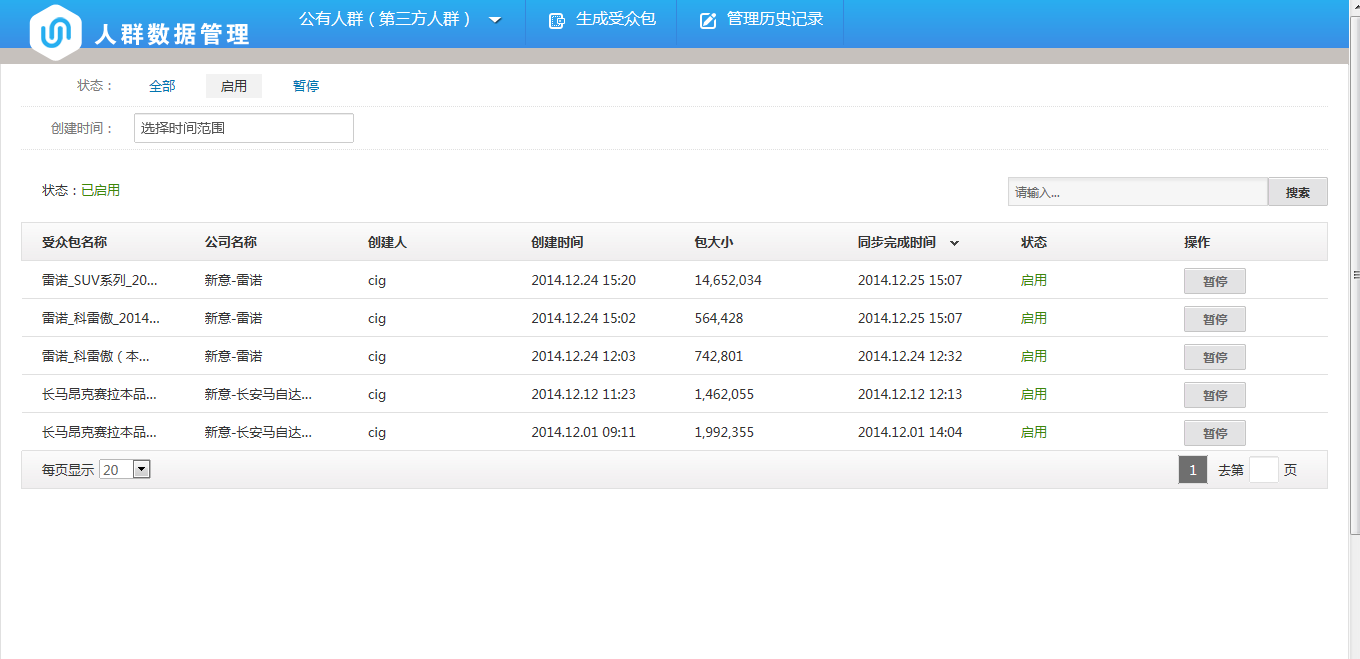Image resolution: width=1360 pixels, height=659 pixels.
Task: Focus the 请输入 search box
Action: pos(1138,192)
